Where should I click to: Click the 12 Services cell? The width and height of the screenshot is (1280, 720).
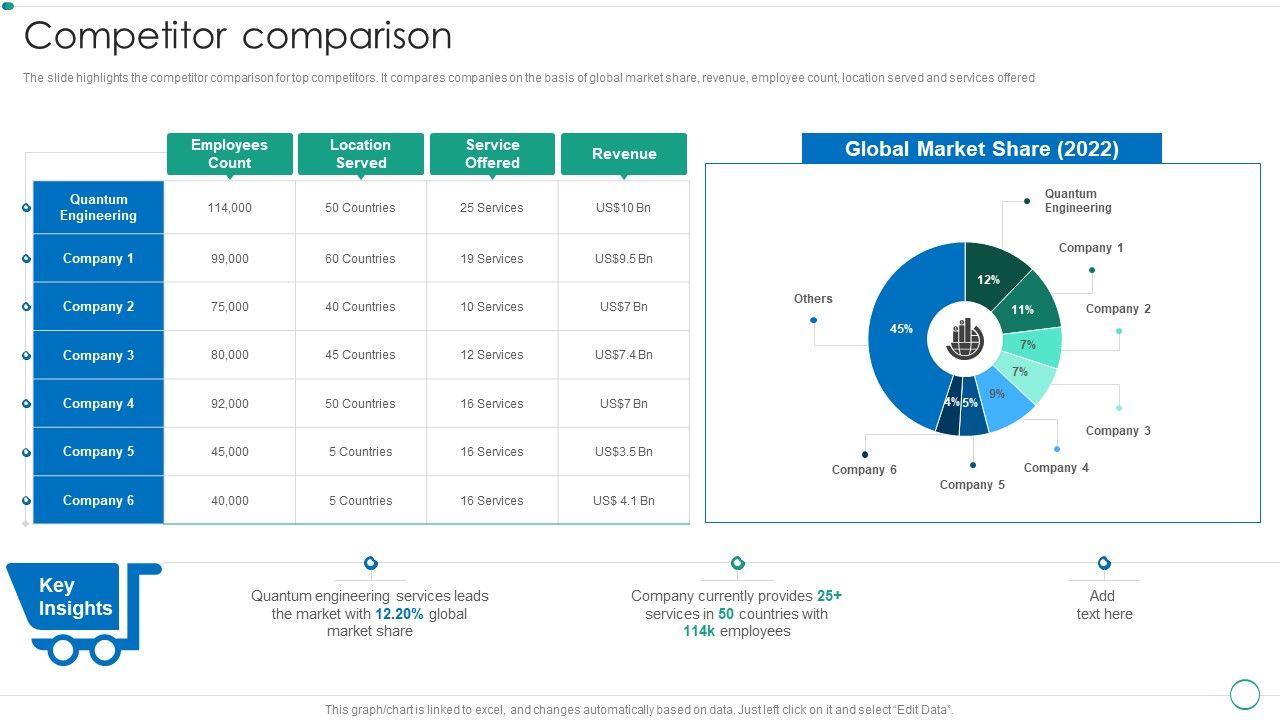pyautogui.click(x=492, y=355)
